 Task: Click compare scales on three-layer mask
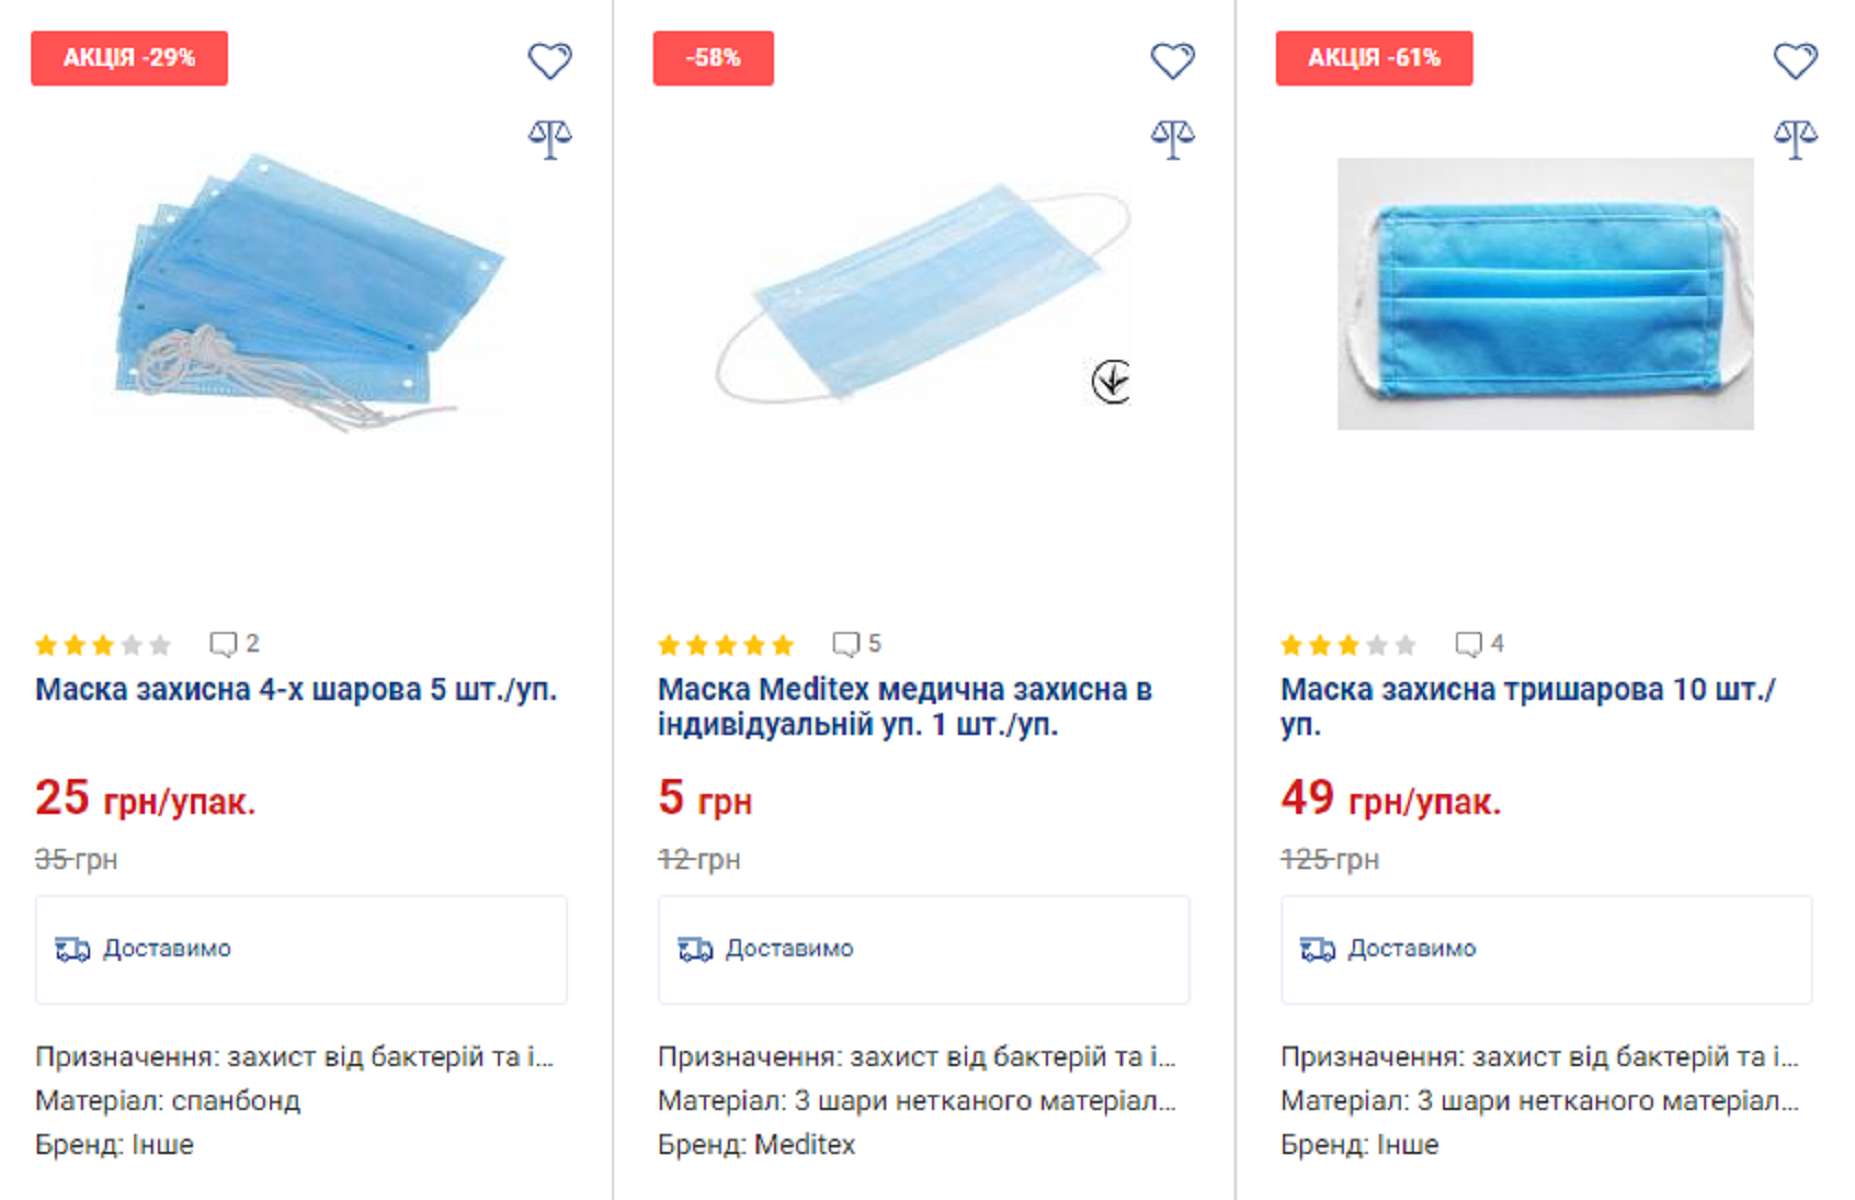[1795, 138]
